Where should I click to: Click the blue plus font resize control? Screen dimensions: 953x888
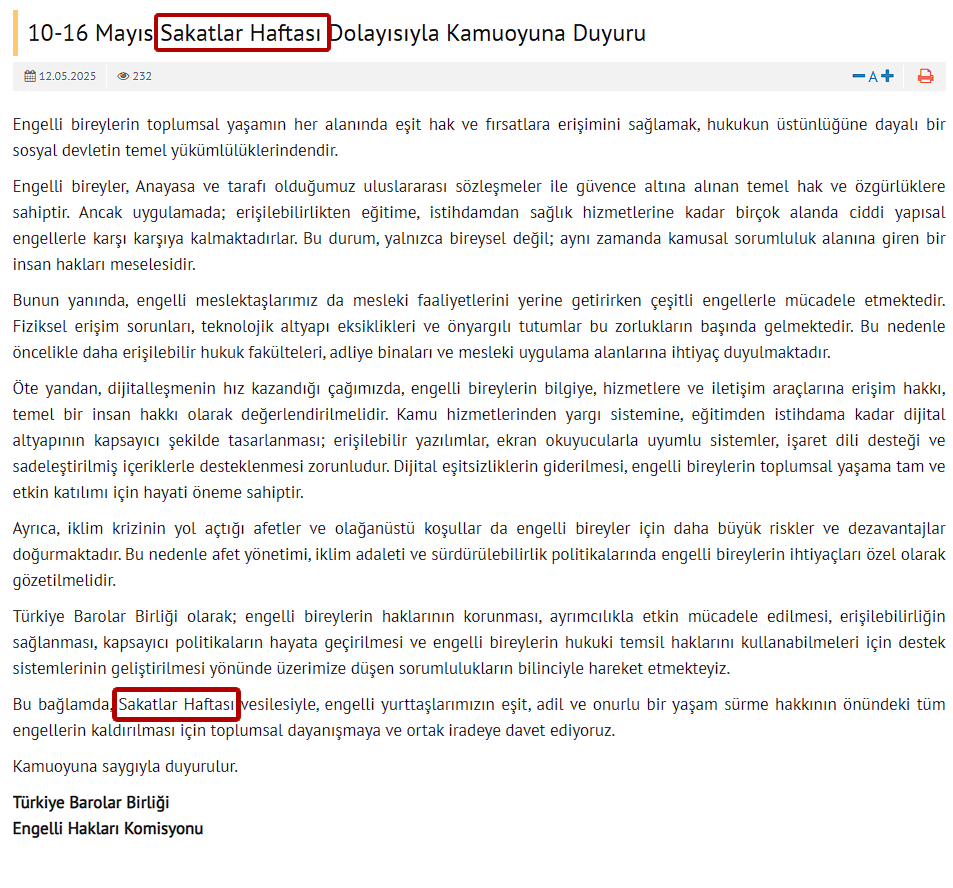[x=887, y=75]
